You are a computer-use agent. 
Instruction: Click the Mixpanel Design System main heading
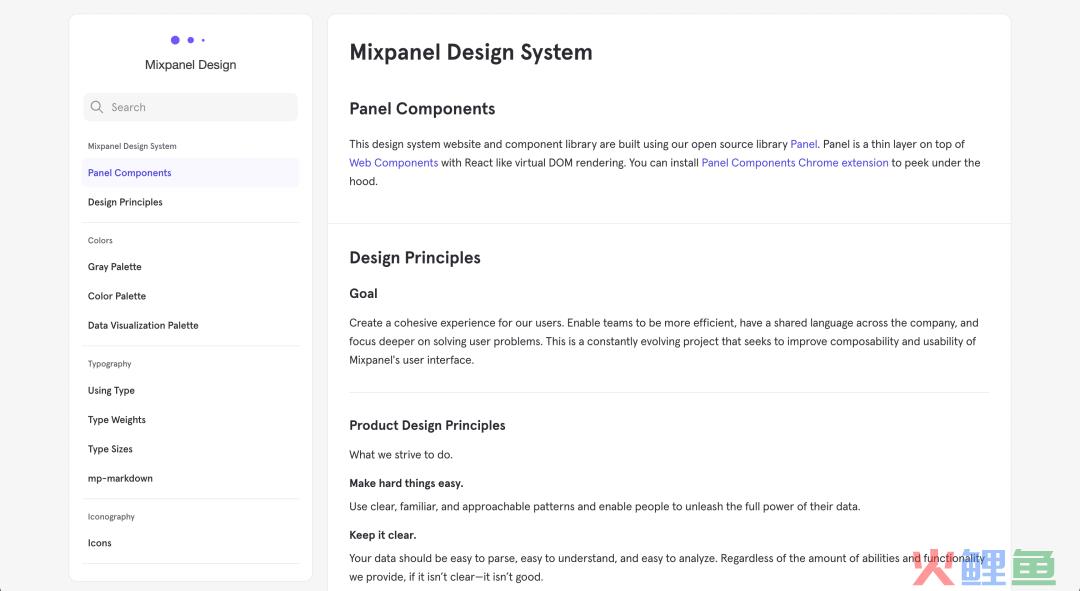pos(470,52)
